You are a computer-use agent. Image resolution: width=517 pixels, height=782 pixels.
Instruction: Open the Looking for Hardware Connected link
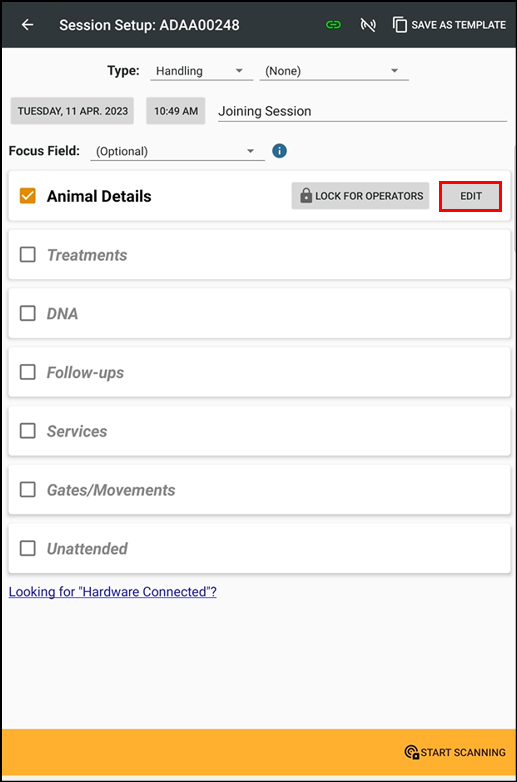pyautogui.click(x=113, y=592)
